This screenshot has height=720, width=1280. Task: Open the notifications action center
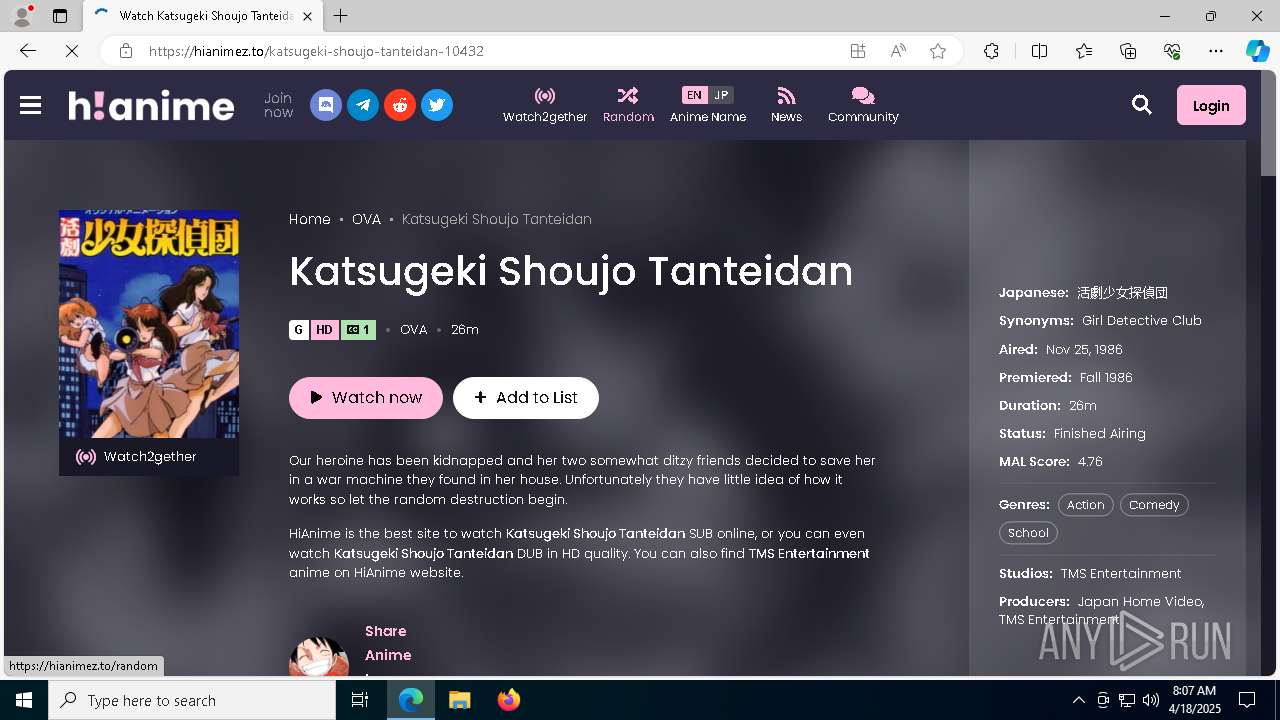tap(1247, 700)
